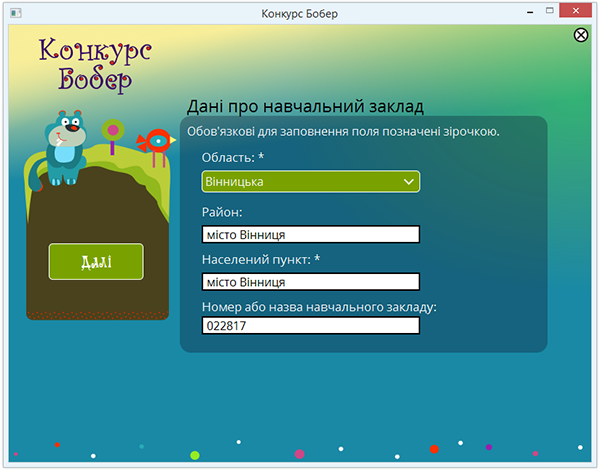The height and width of the screenshot is (470, 600).
Task: Click the heading Дані про навчальний заклад
Action: pos(306,106)
